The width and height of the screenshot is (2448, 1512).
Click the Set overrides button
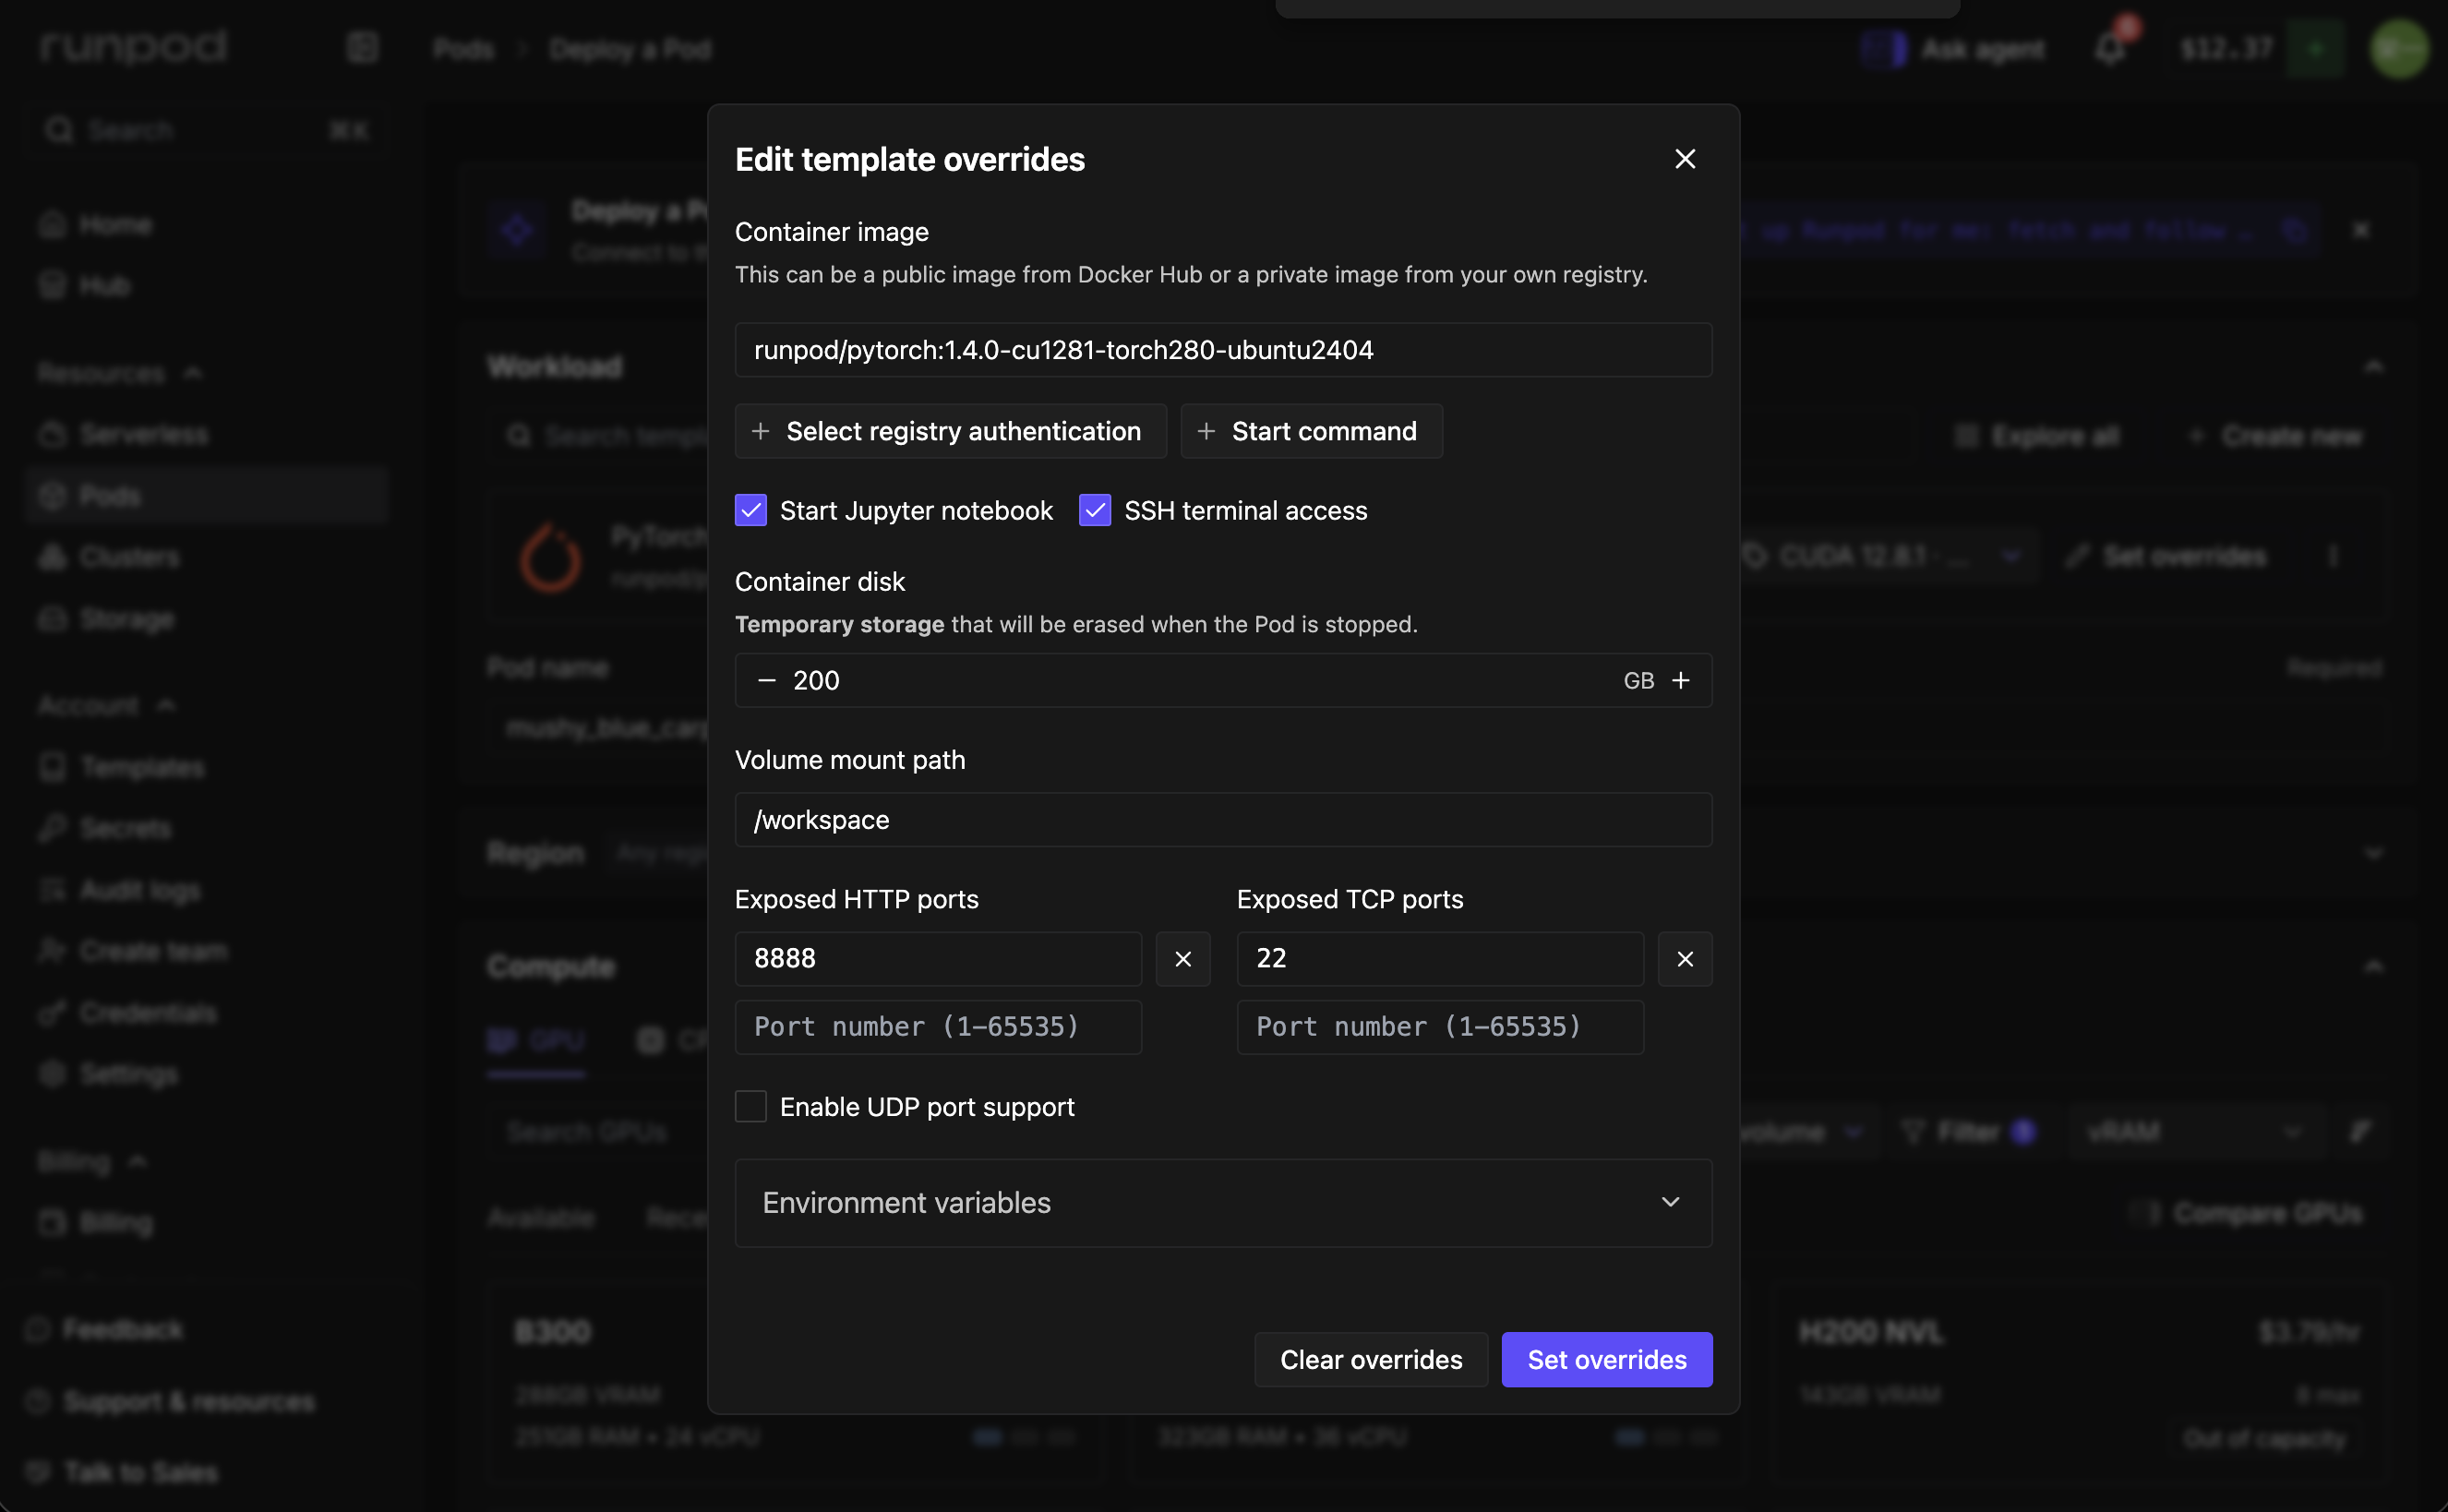click(x=1607, y=1360)
